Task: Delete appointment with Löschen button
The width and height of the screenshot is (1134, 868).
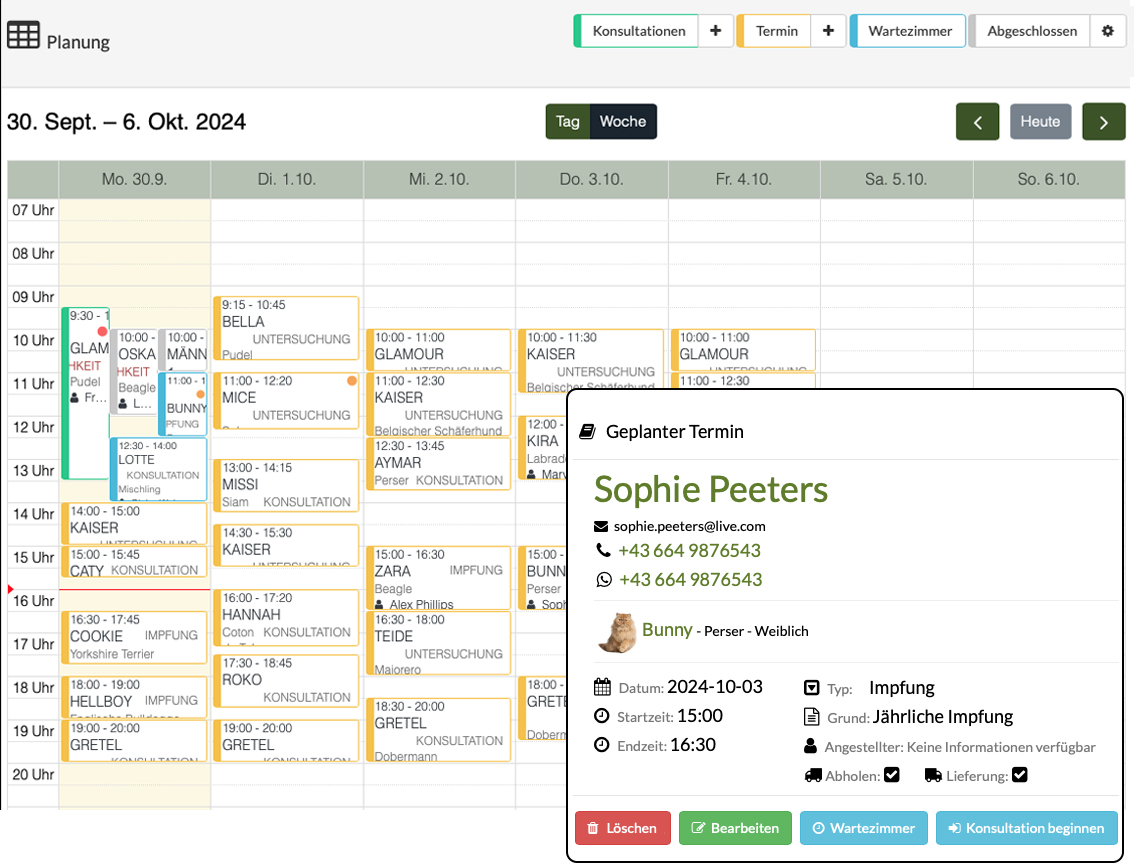Action: coord(623,828)
